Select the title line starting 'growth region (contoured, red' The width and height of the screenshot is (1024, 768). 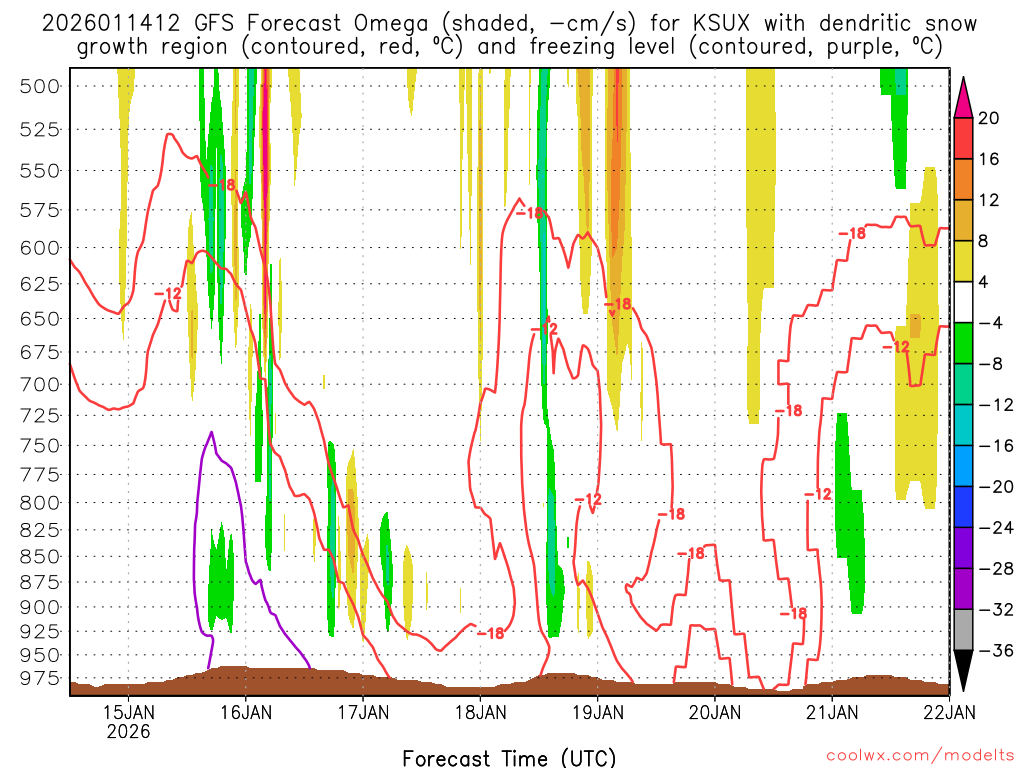pyautogui.click(x=509, y=47)
